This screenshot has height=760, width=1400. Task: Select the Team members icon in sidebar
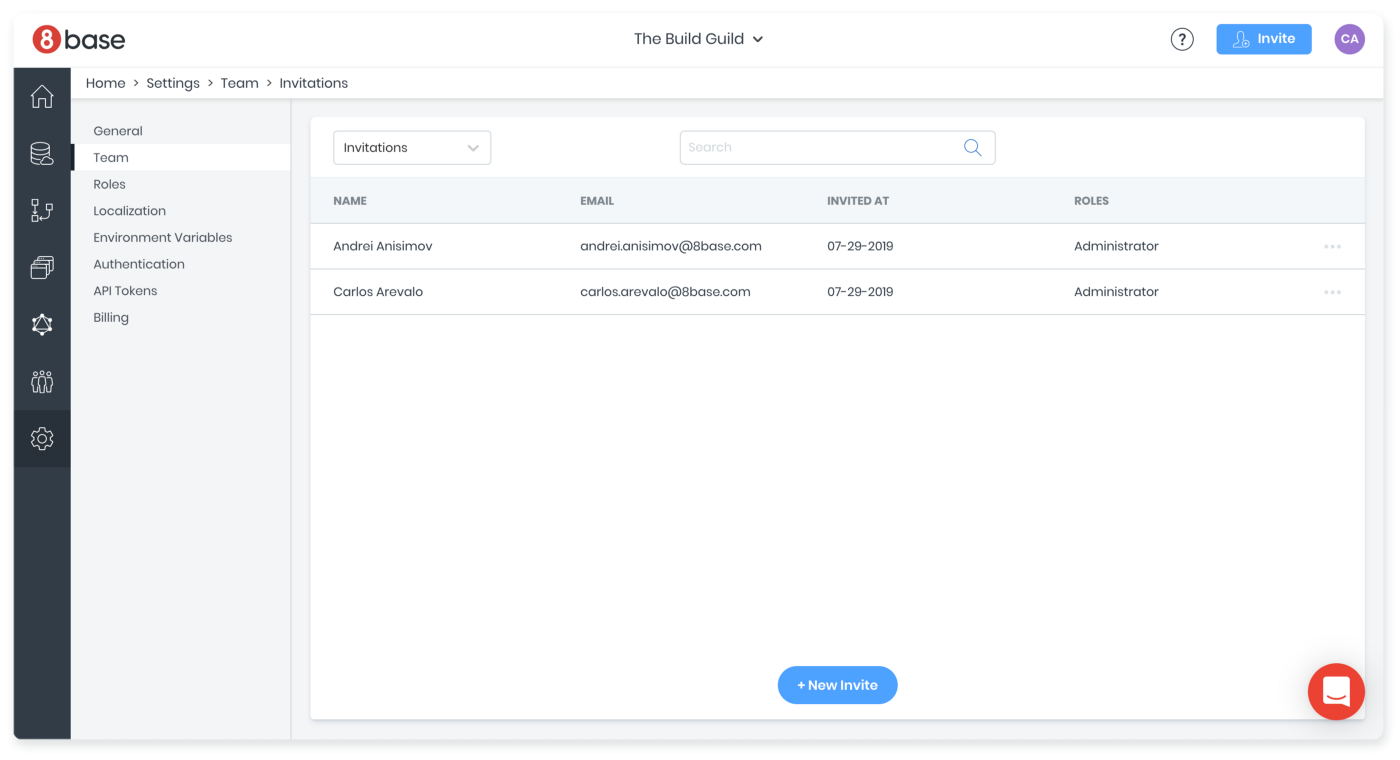click(41, 381)
